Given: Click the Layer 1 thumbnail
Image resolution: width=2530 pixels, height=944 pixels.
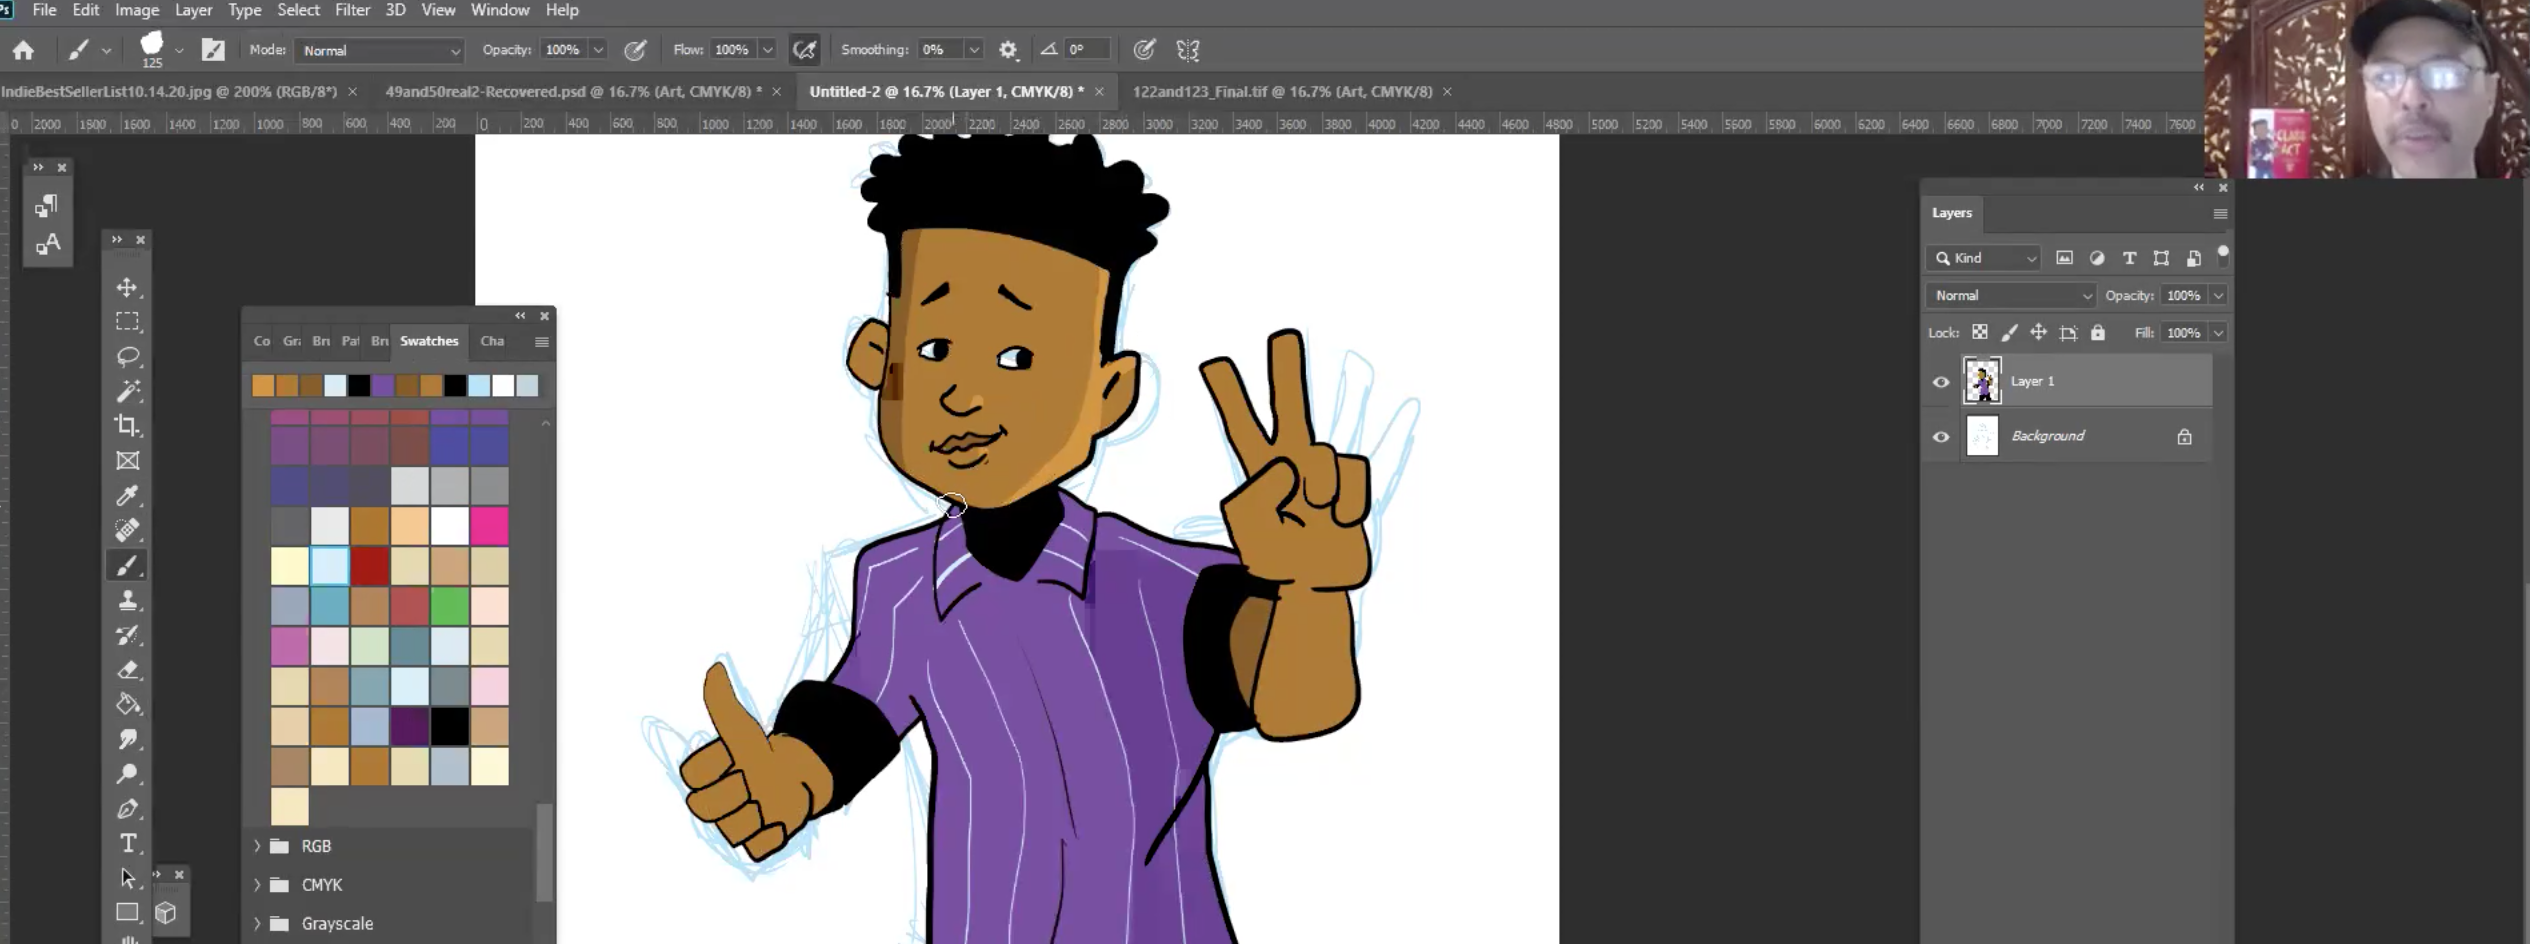Looking at the screenshot, I should pyautogui.click(x=1982, y=381).
